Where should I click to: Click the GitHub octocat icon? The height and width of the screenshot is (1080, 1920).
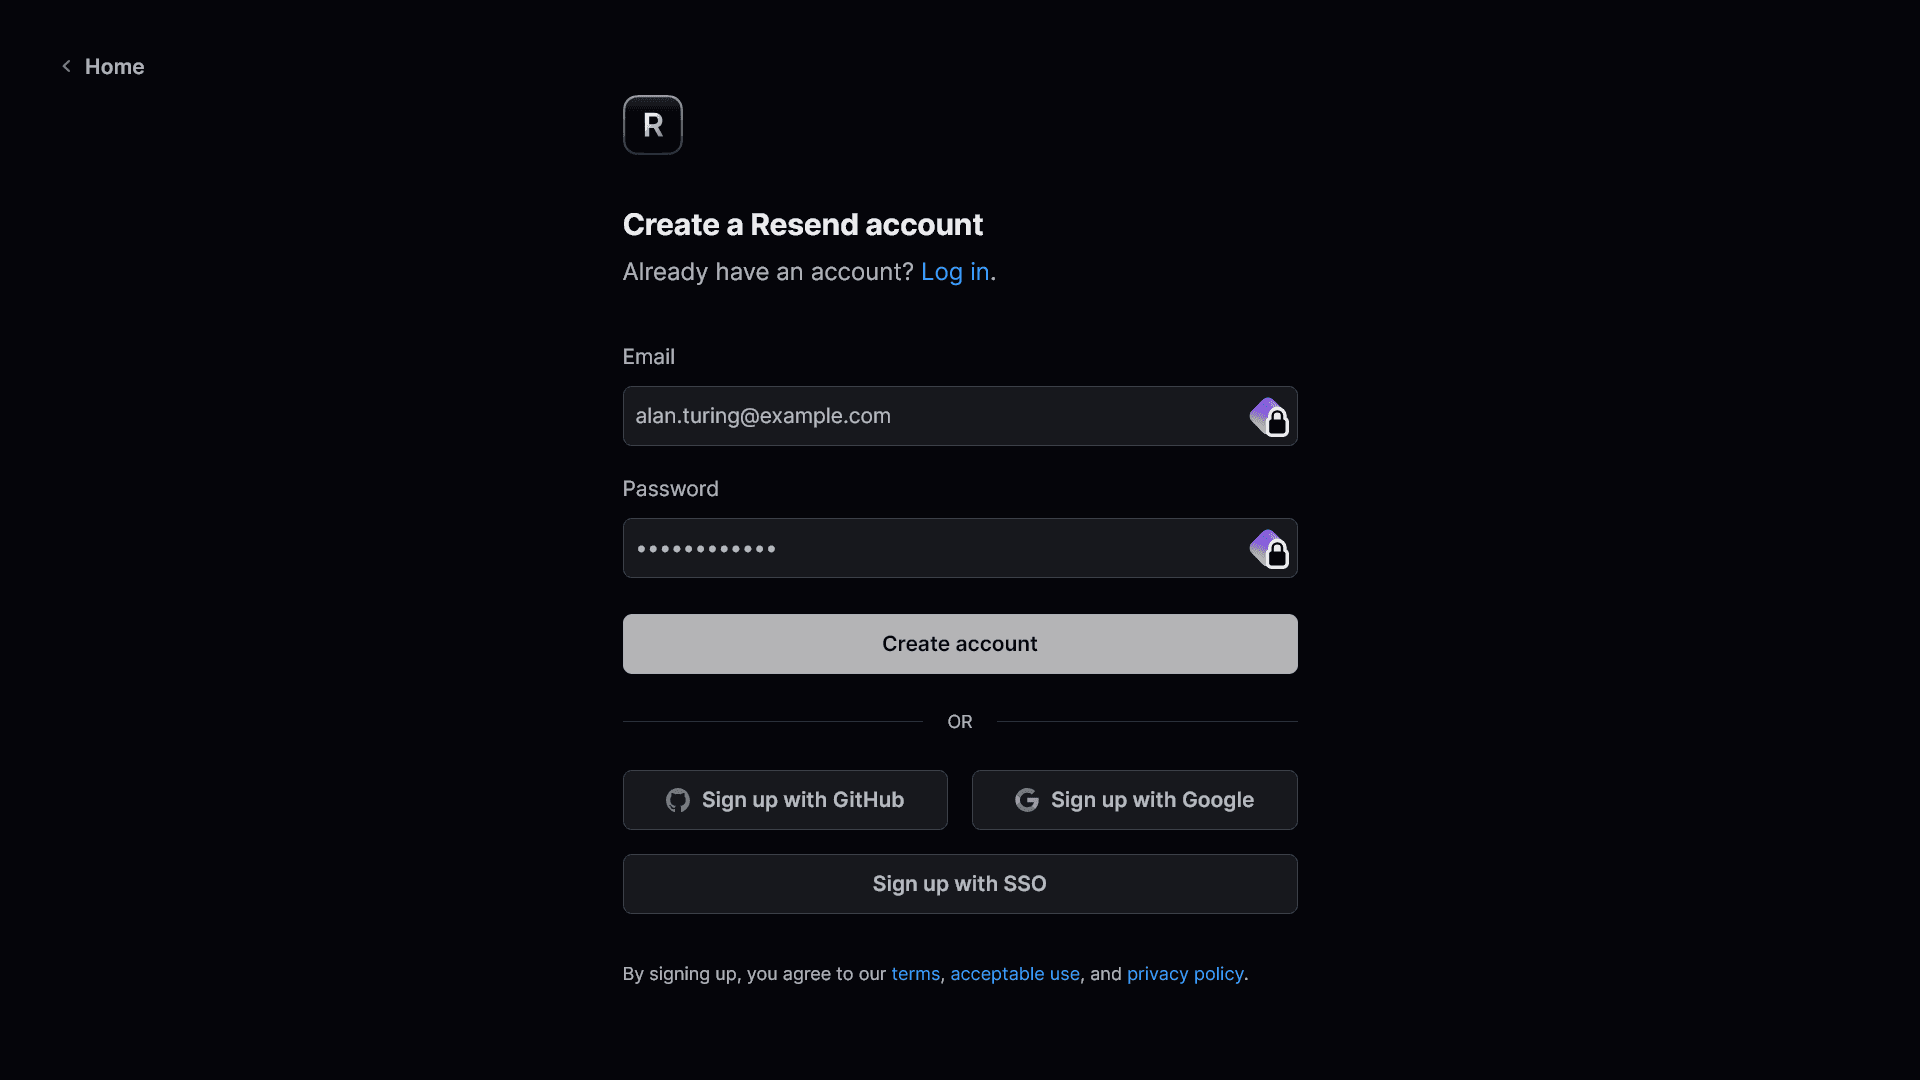click(678, 800)
